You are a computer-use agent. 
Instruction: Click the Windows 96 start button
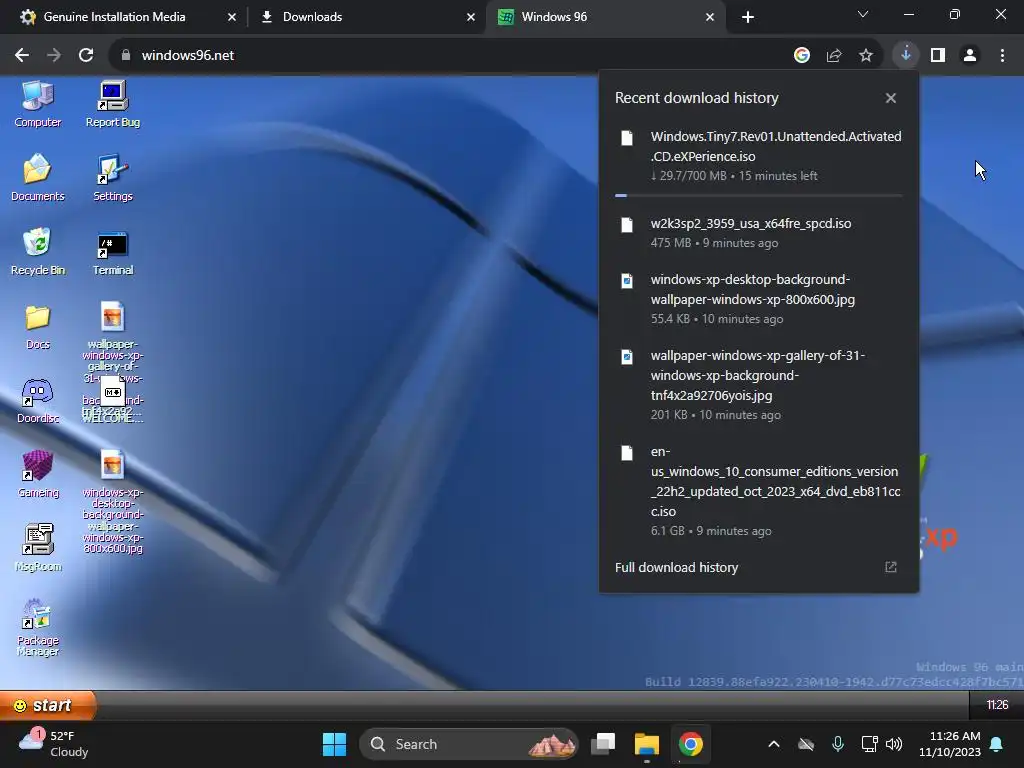(x=48, y=705)
